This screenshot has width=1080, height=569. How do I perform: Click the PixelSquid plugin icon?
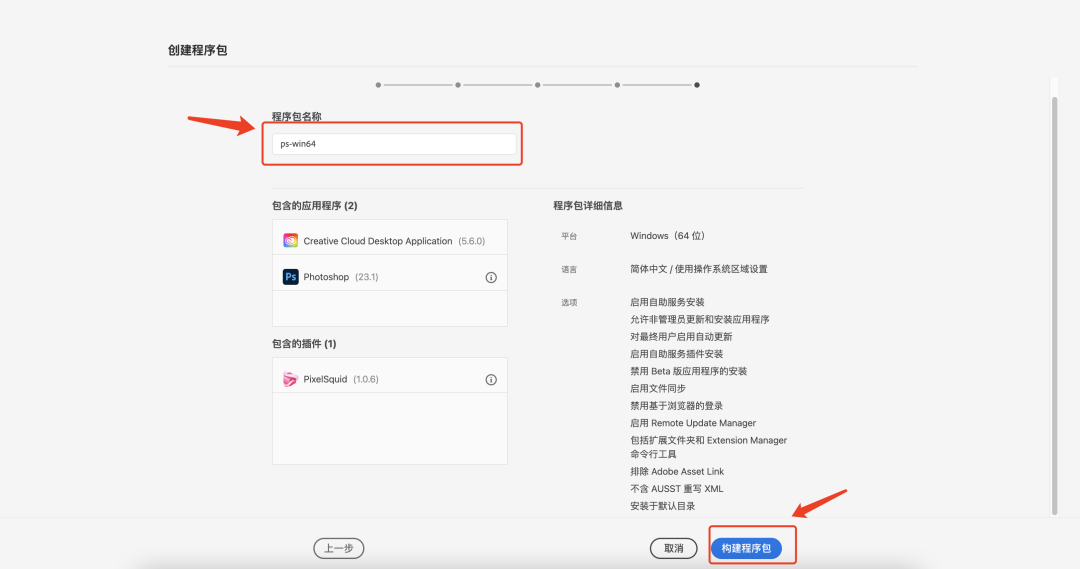[x=291, y=379]
